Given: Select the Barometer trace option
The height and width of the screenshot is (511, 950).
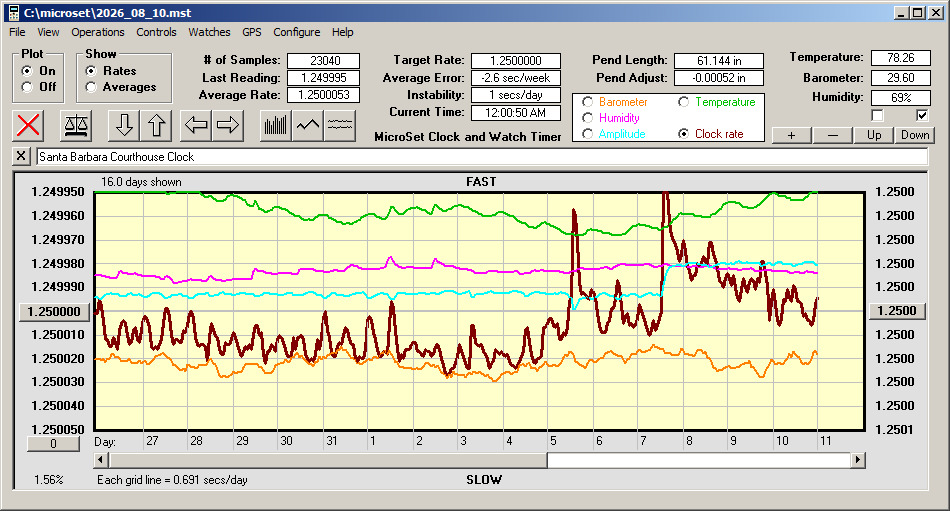Looking at the screenshot, I should tap(587, 102).
